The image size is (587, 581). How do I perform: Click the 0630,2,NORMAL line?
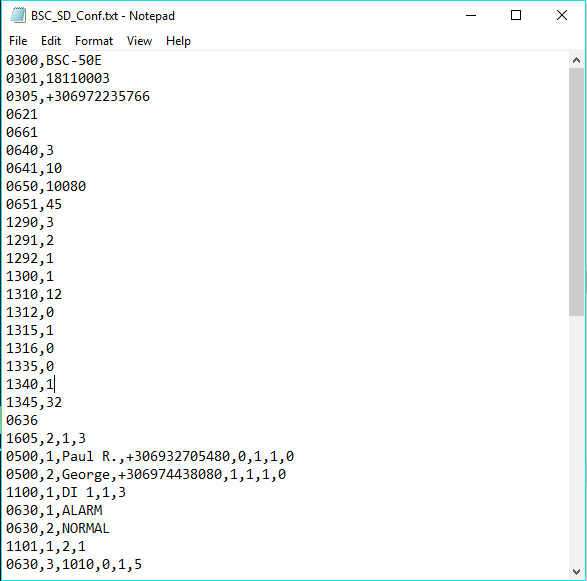click(58, 528)
